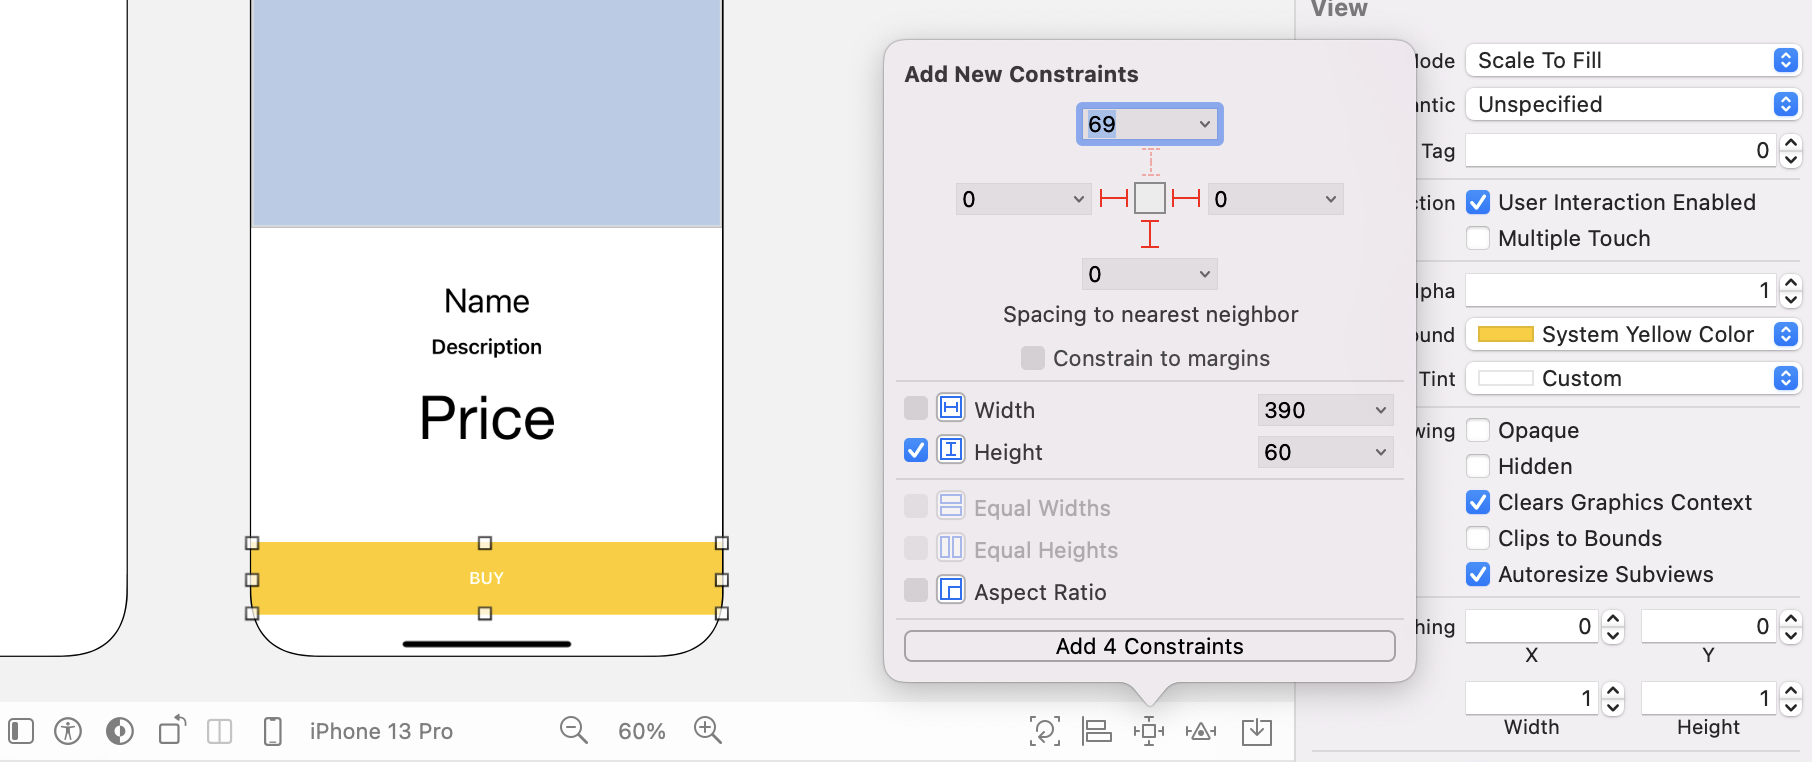Screen dimensions: 1812x762
Task: Zoom in the storyboard canvas
Action: pos(708,730)
